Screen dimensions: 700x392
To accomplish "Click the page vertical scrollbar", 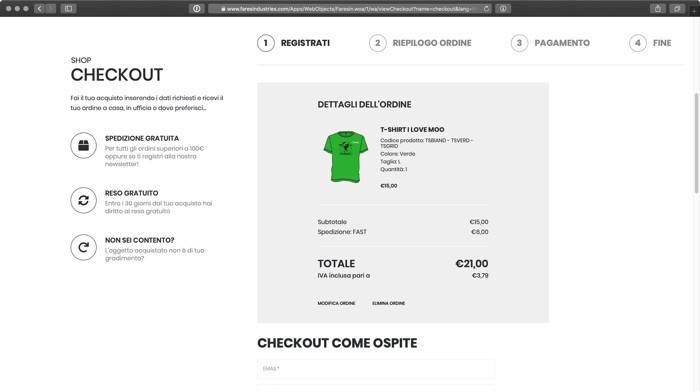I will [x=696, y=143].
